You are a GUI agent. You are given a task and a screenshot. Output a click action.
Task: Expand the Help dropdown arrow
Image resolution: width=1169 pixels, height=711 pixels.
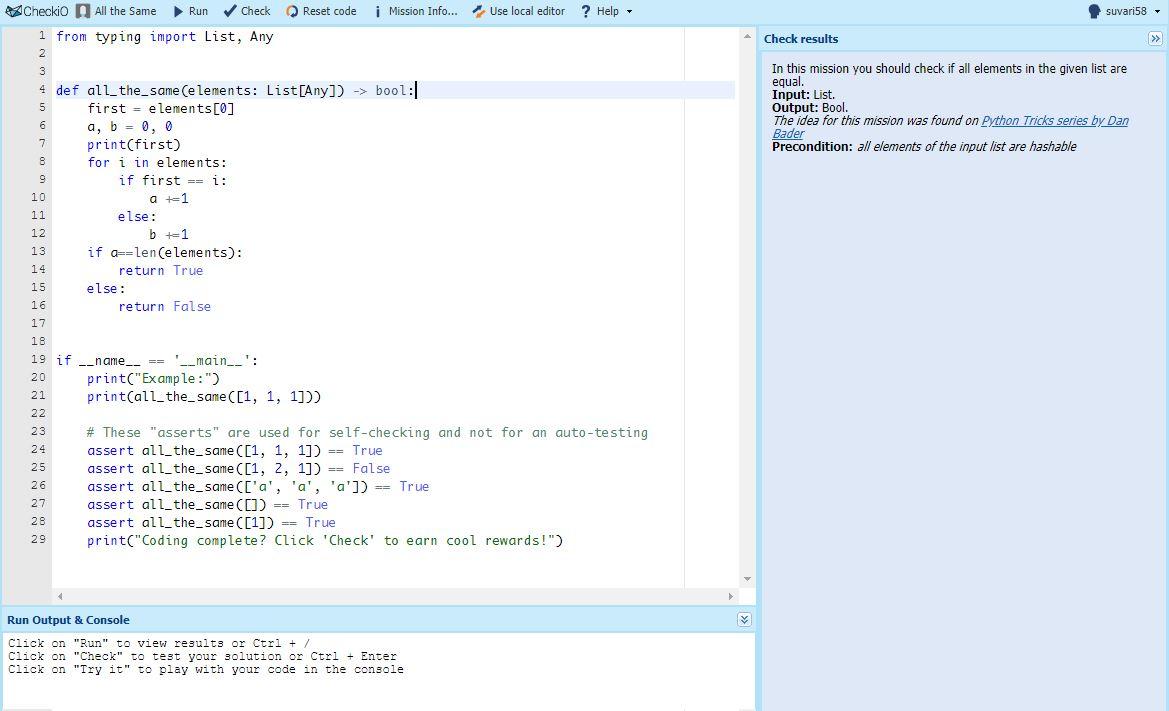point(629,12)
